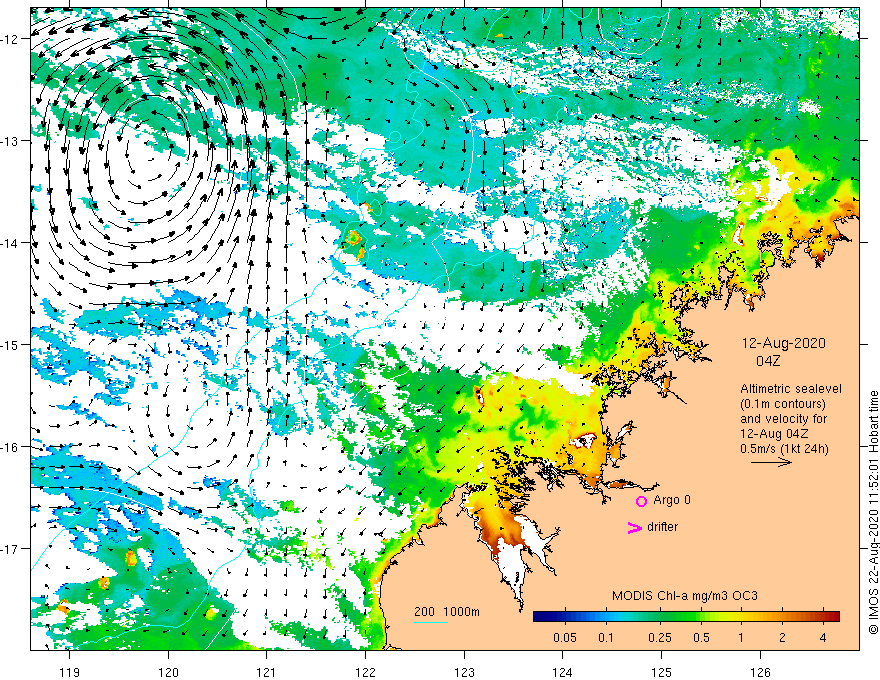Screen dimensions: 880x680
Task: Click the magenta drifter arrowhead symbol
Action: click(634, 527)
